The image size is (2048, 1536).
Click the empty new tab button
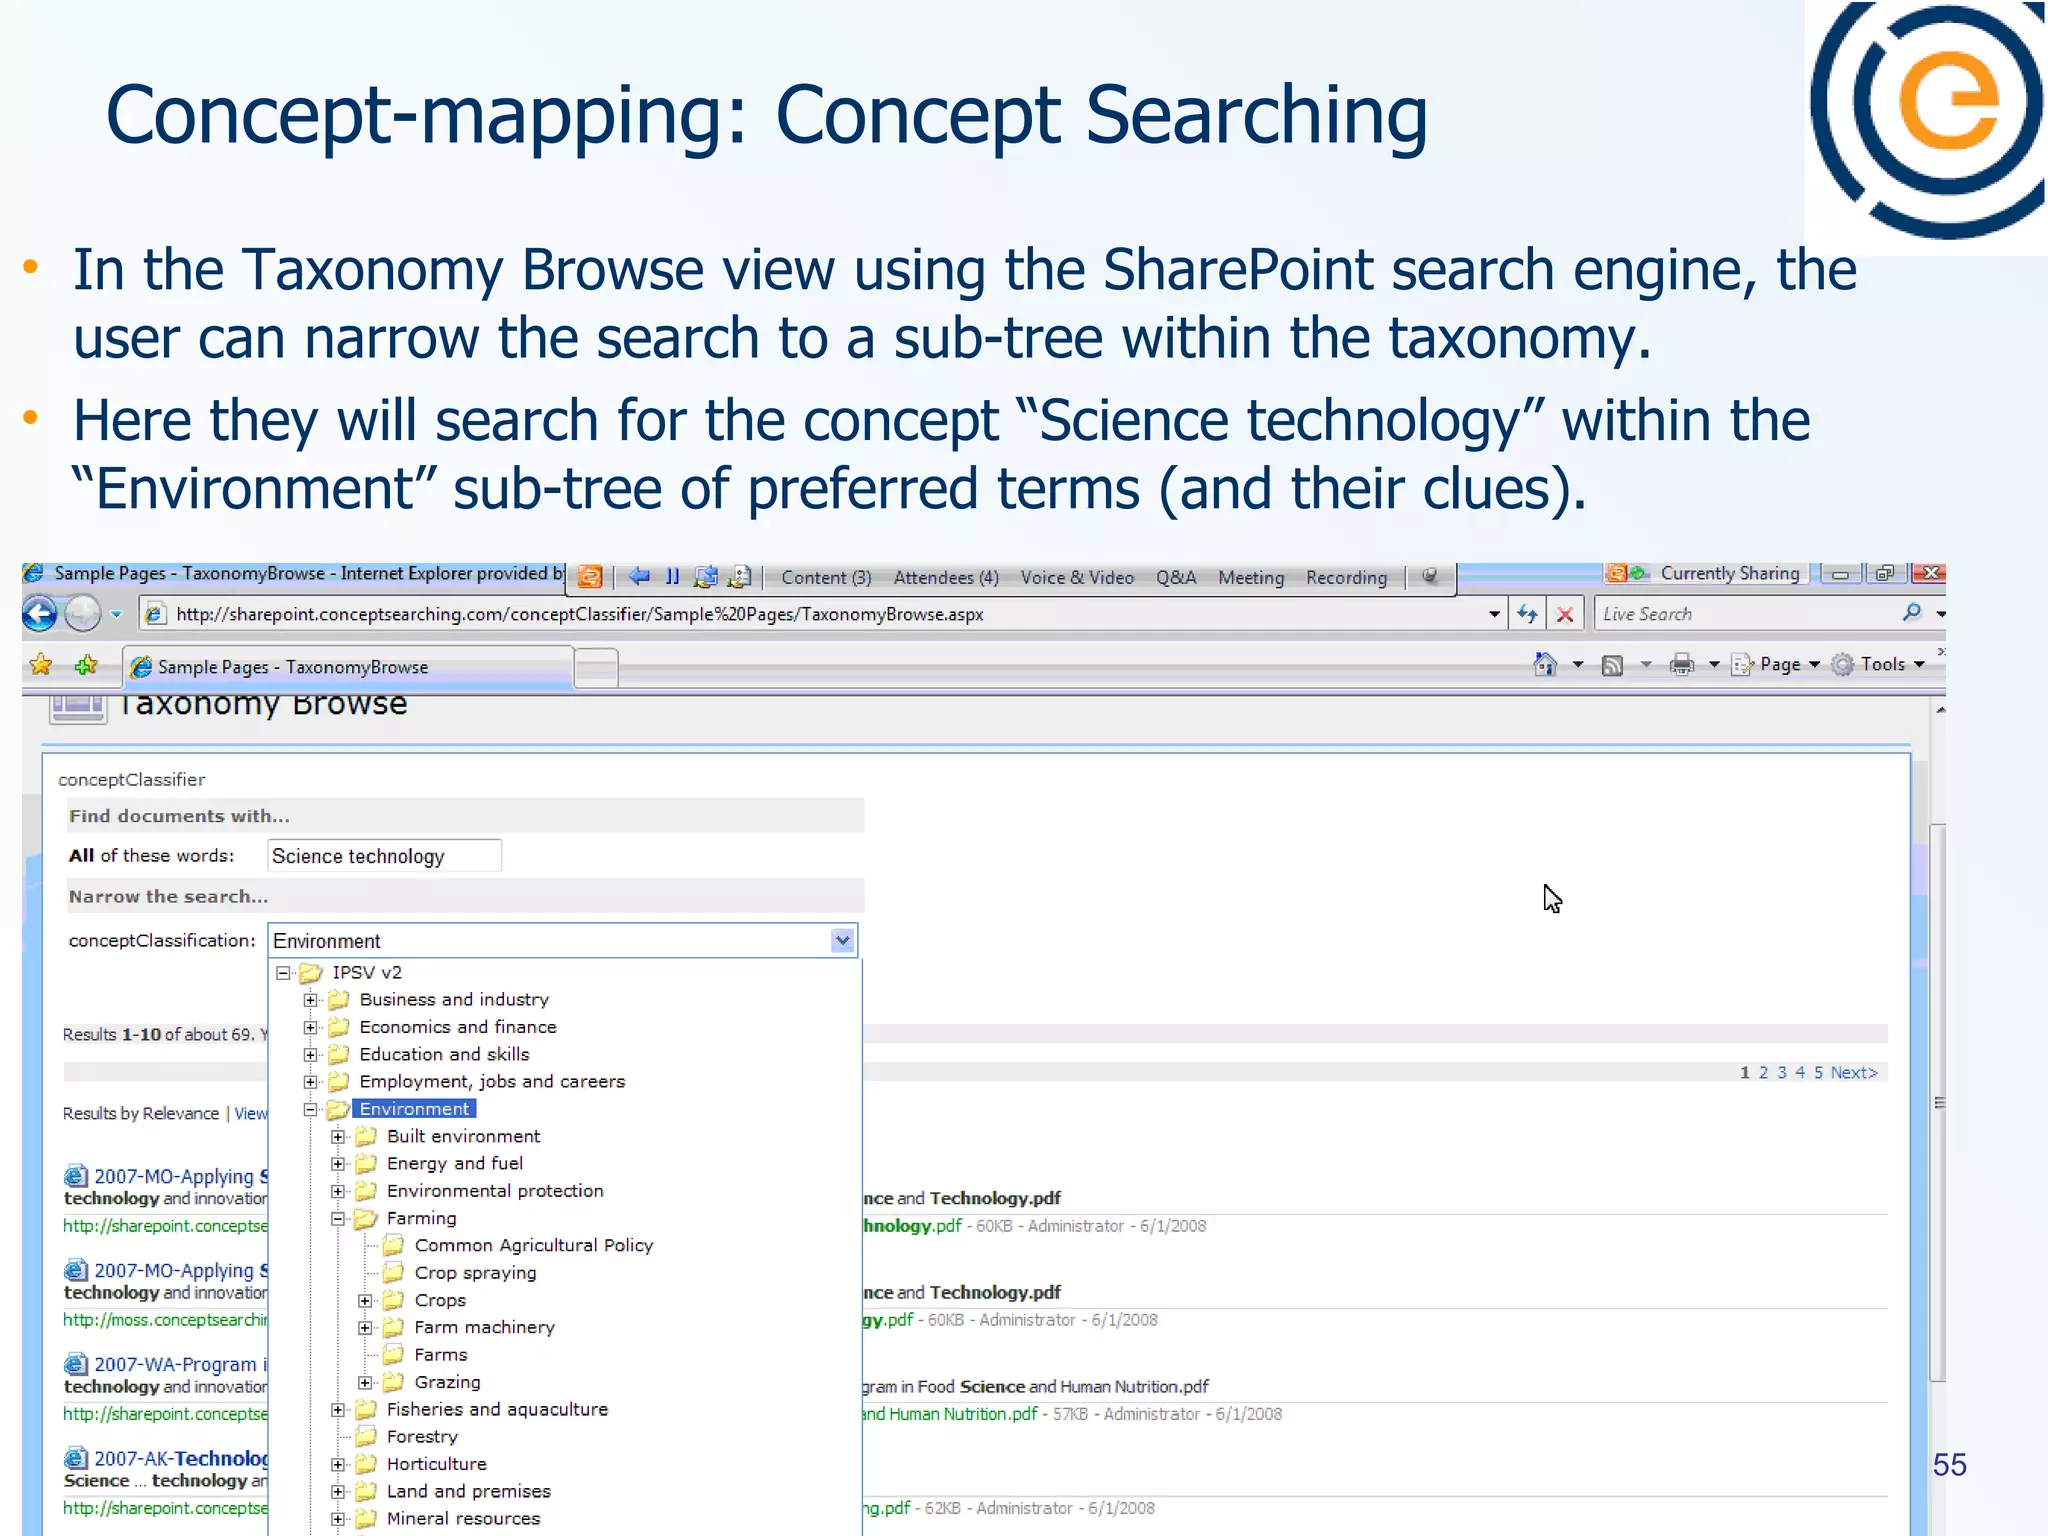click(x=596, y=667)
